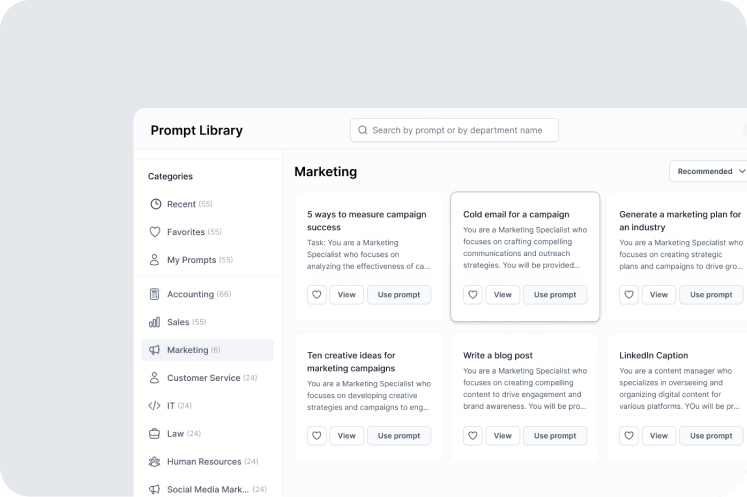Click the code brackets icon beside IT
Image resolution: width=747 pixels, height=497 pixels.
pyautogui.click(x=155, y=406)
